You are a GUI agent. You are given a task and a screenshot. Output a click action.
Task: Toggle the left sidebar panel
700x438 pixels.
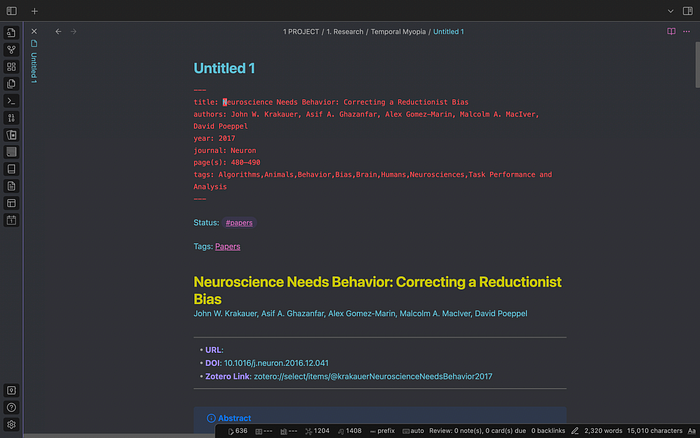click(11, 10)
